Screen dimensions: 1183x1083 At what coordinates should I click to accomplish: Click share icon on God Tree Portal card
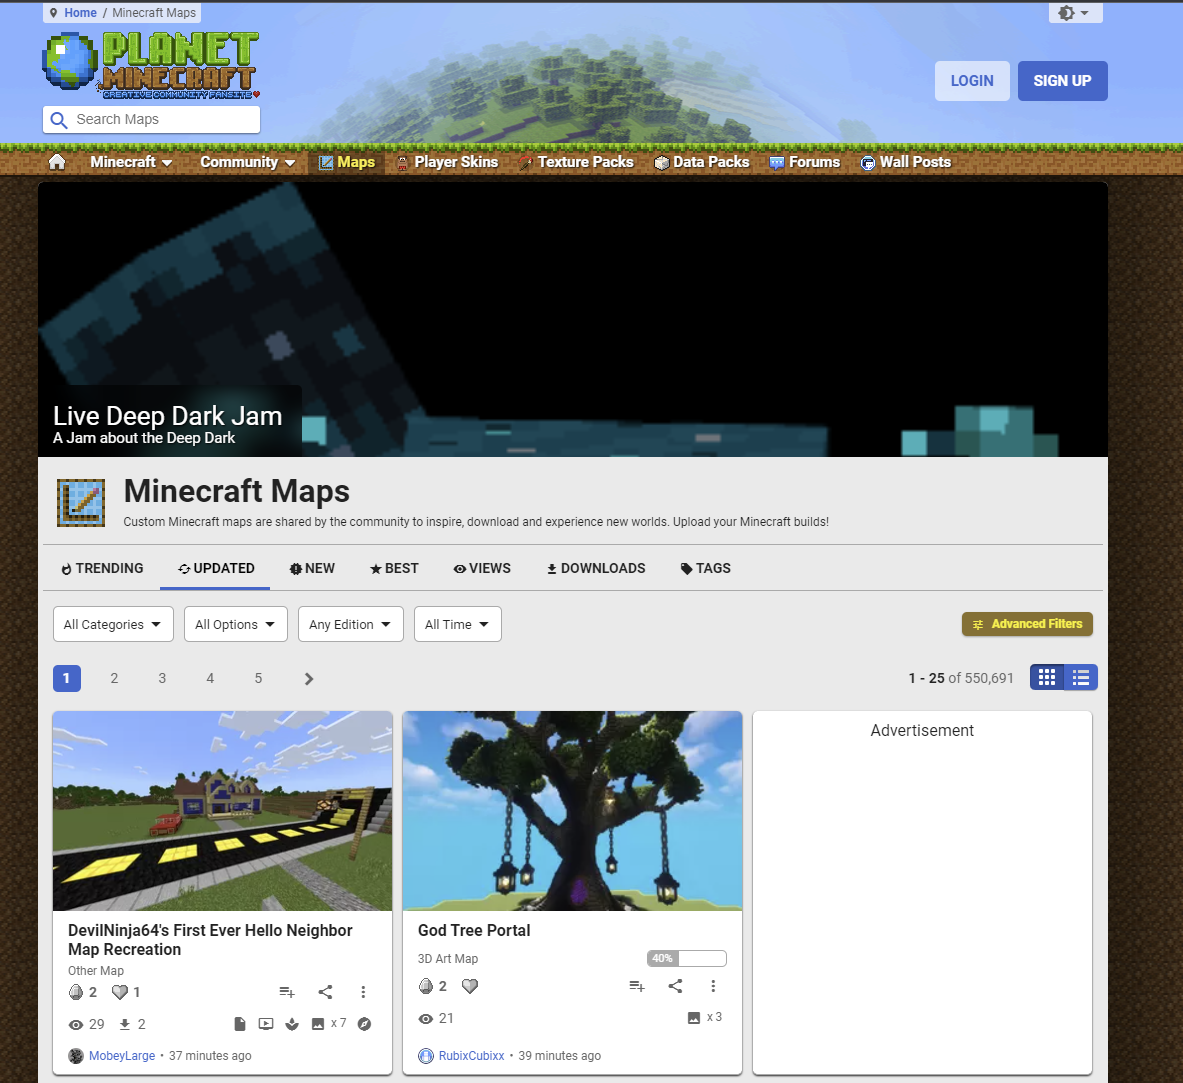pyautogui.click(x=675, y=986)
